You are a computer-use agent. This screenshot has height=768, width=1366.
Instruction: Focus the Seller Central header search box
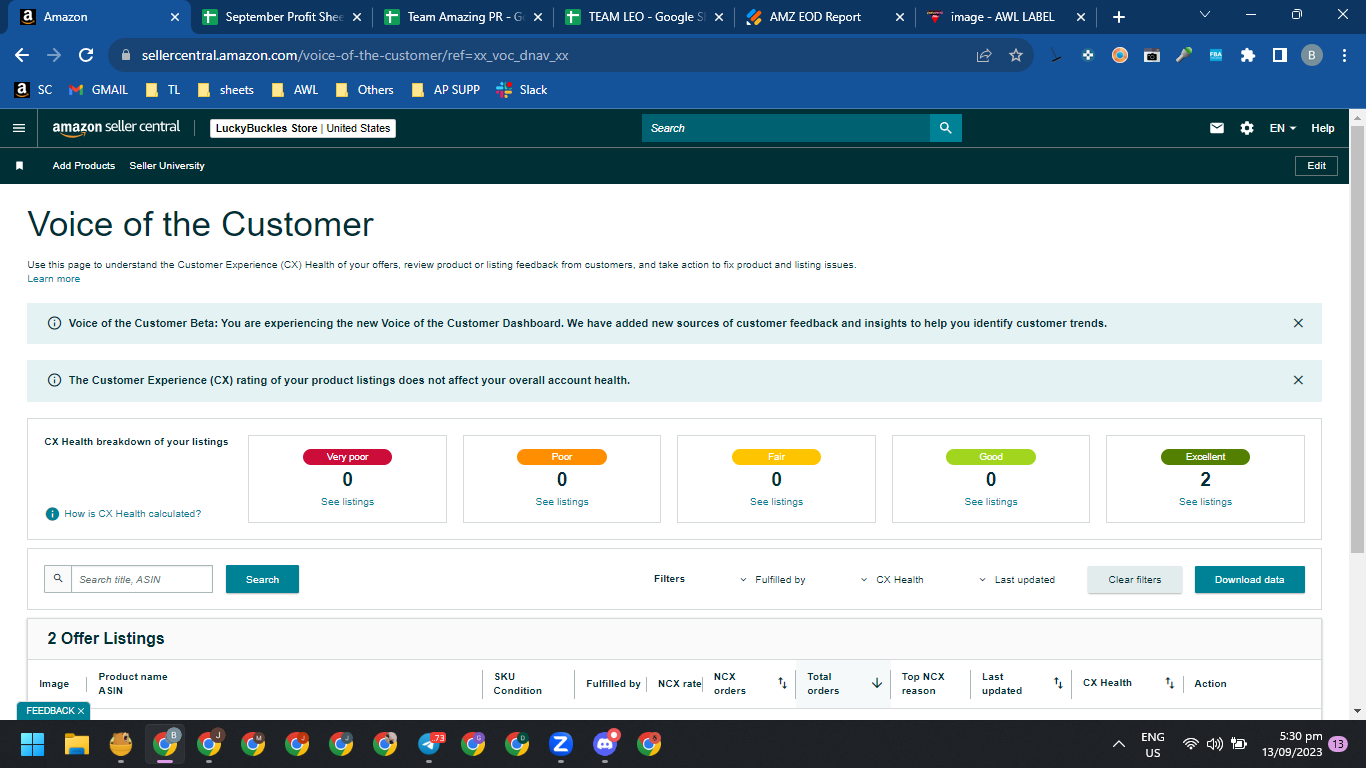point(786,128)
